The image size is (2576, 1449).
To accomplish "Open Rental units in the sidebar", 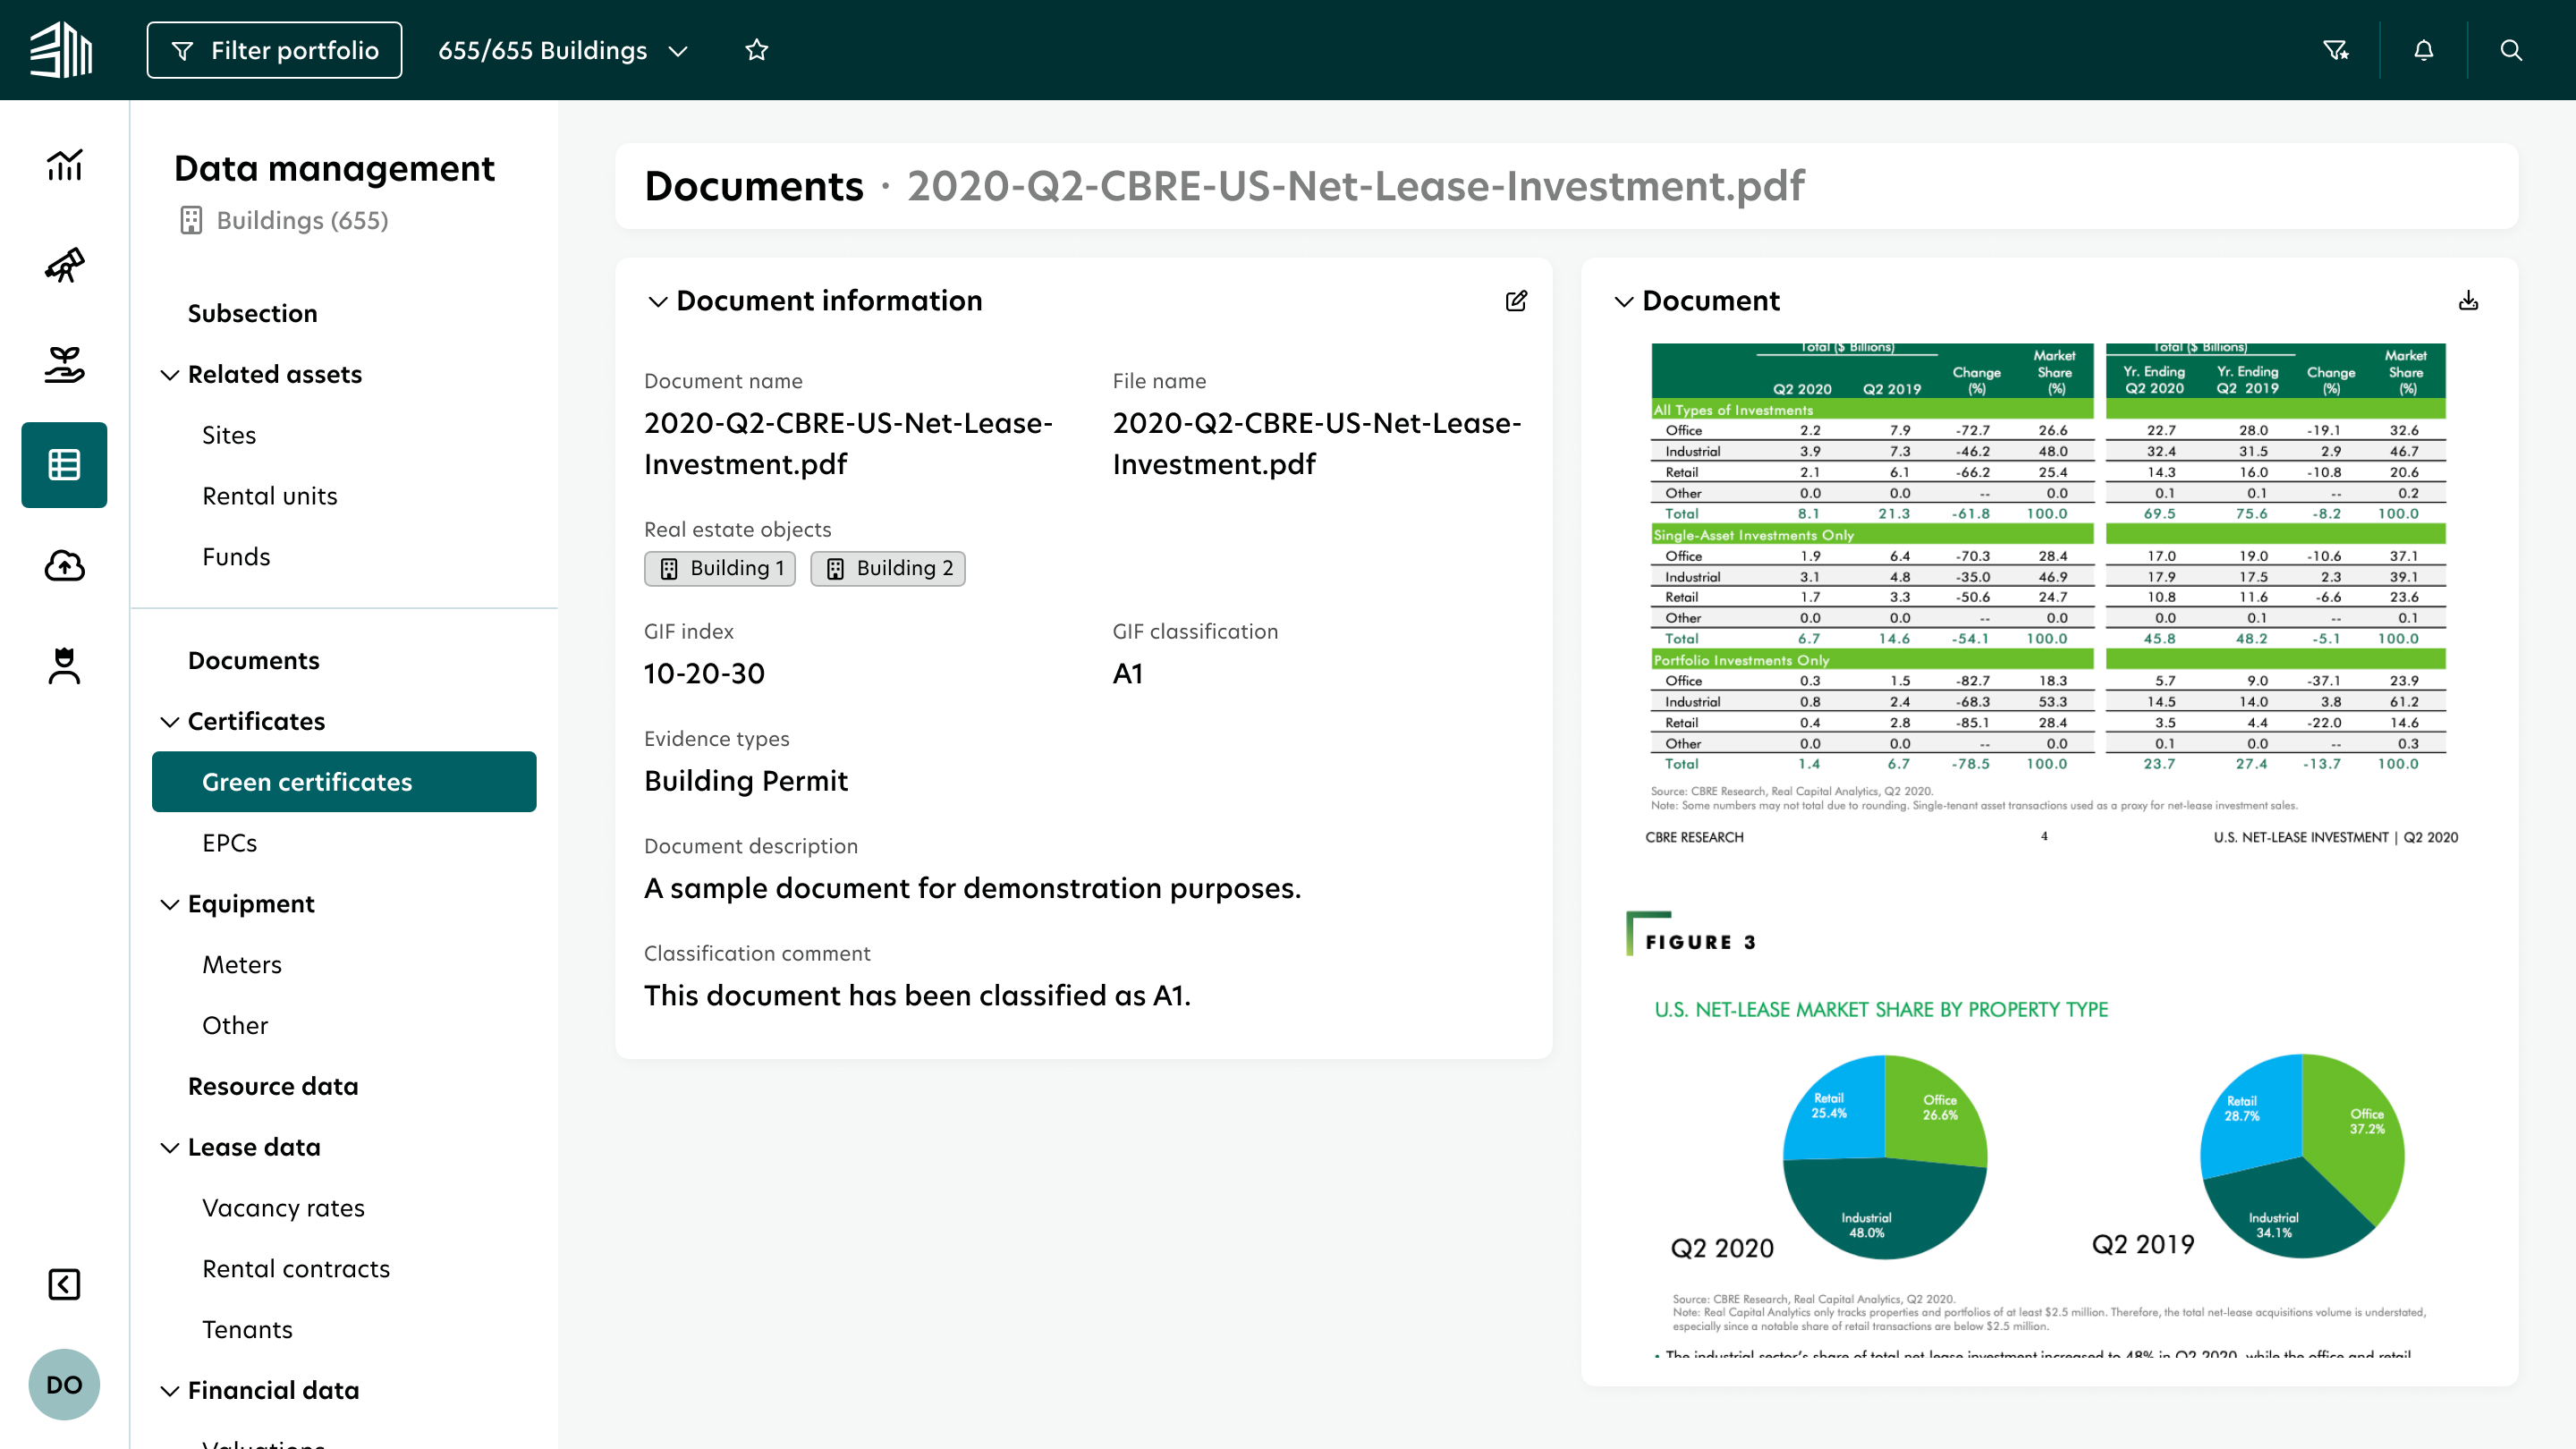I will pyautogui.click(x=270, y=496).
